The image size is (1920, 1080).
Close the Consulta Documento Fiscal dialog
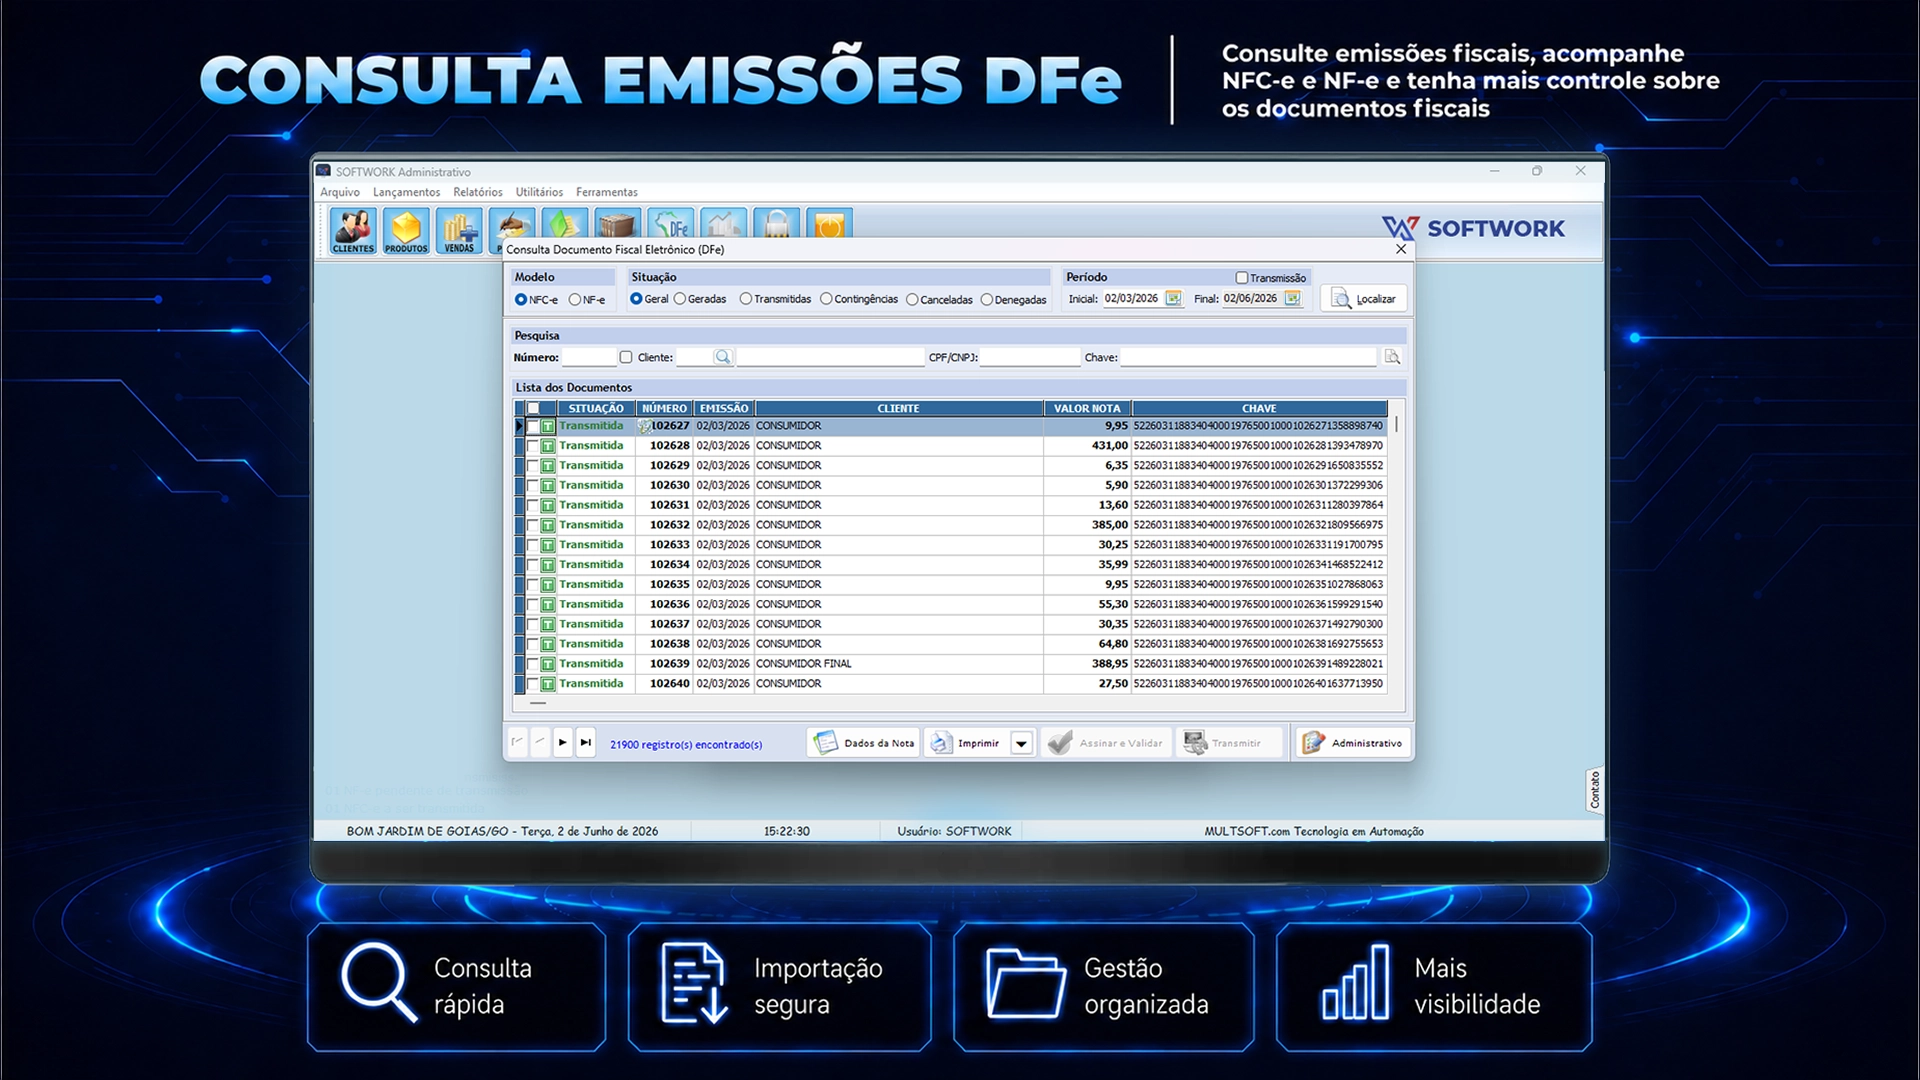point(1401,249)
